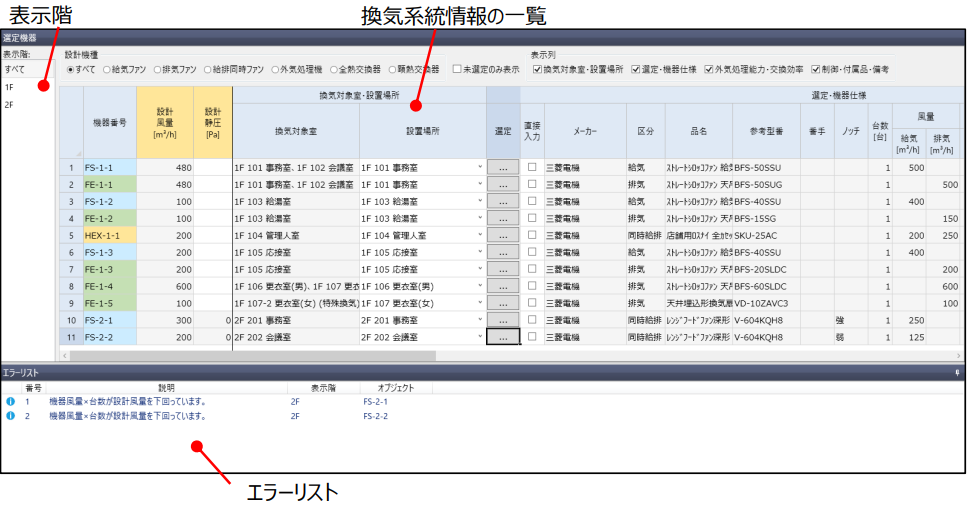Screen dimensions: 968x512
Task: Click the info icon for error 2
Action: 10,416
